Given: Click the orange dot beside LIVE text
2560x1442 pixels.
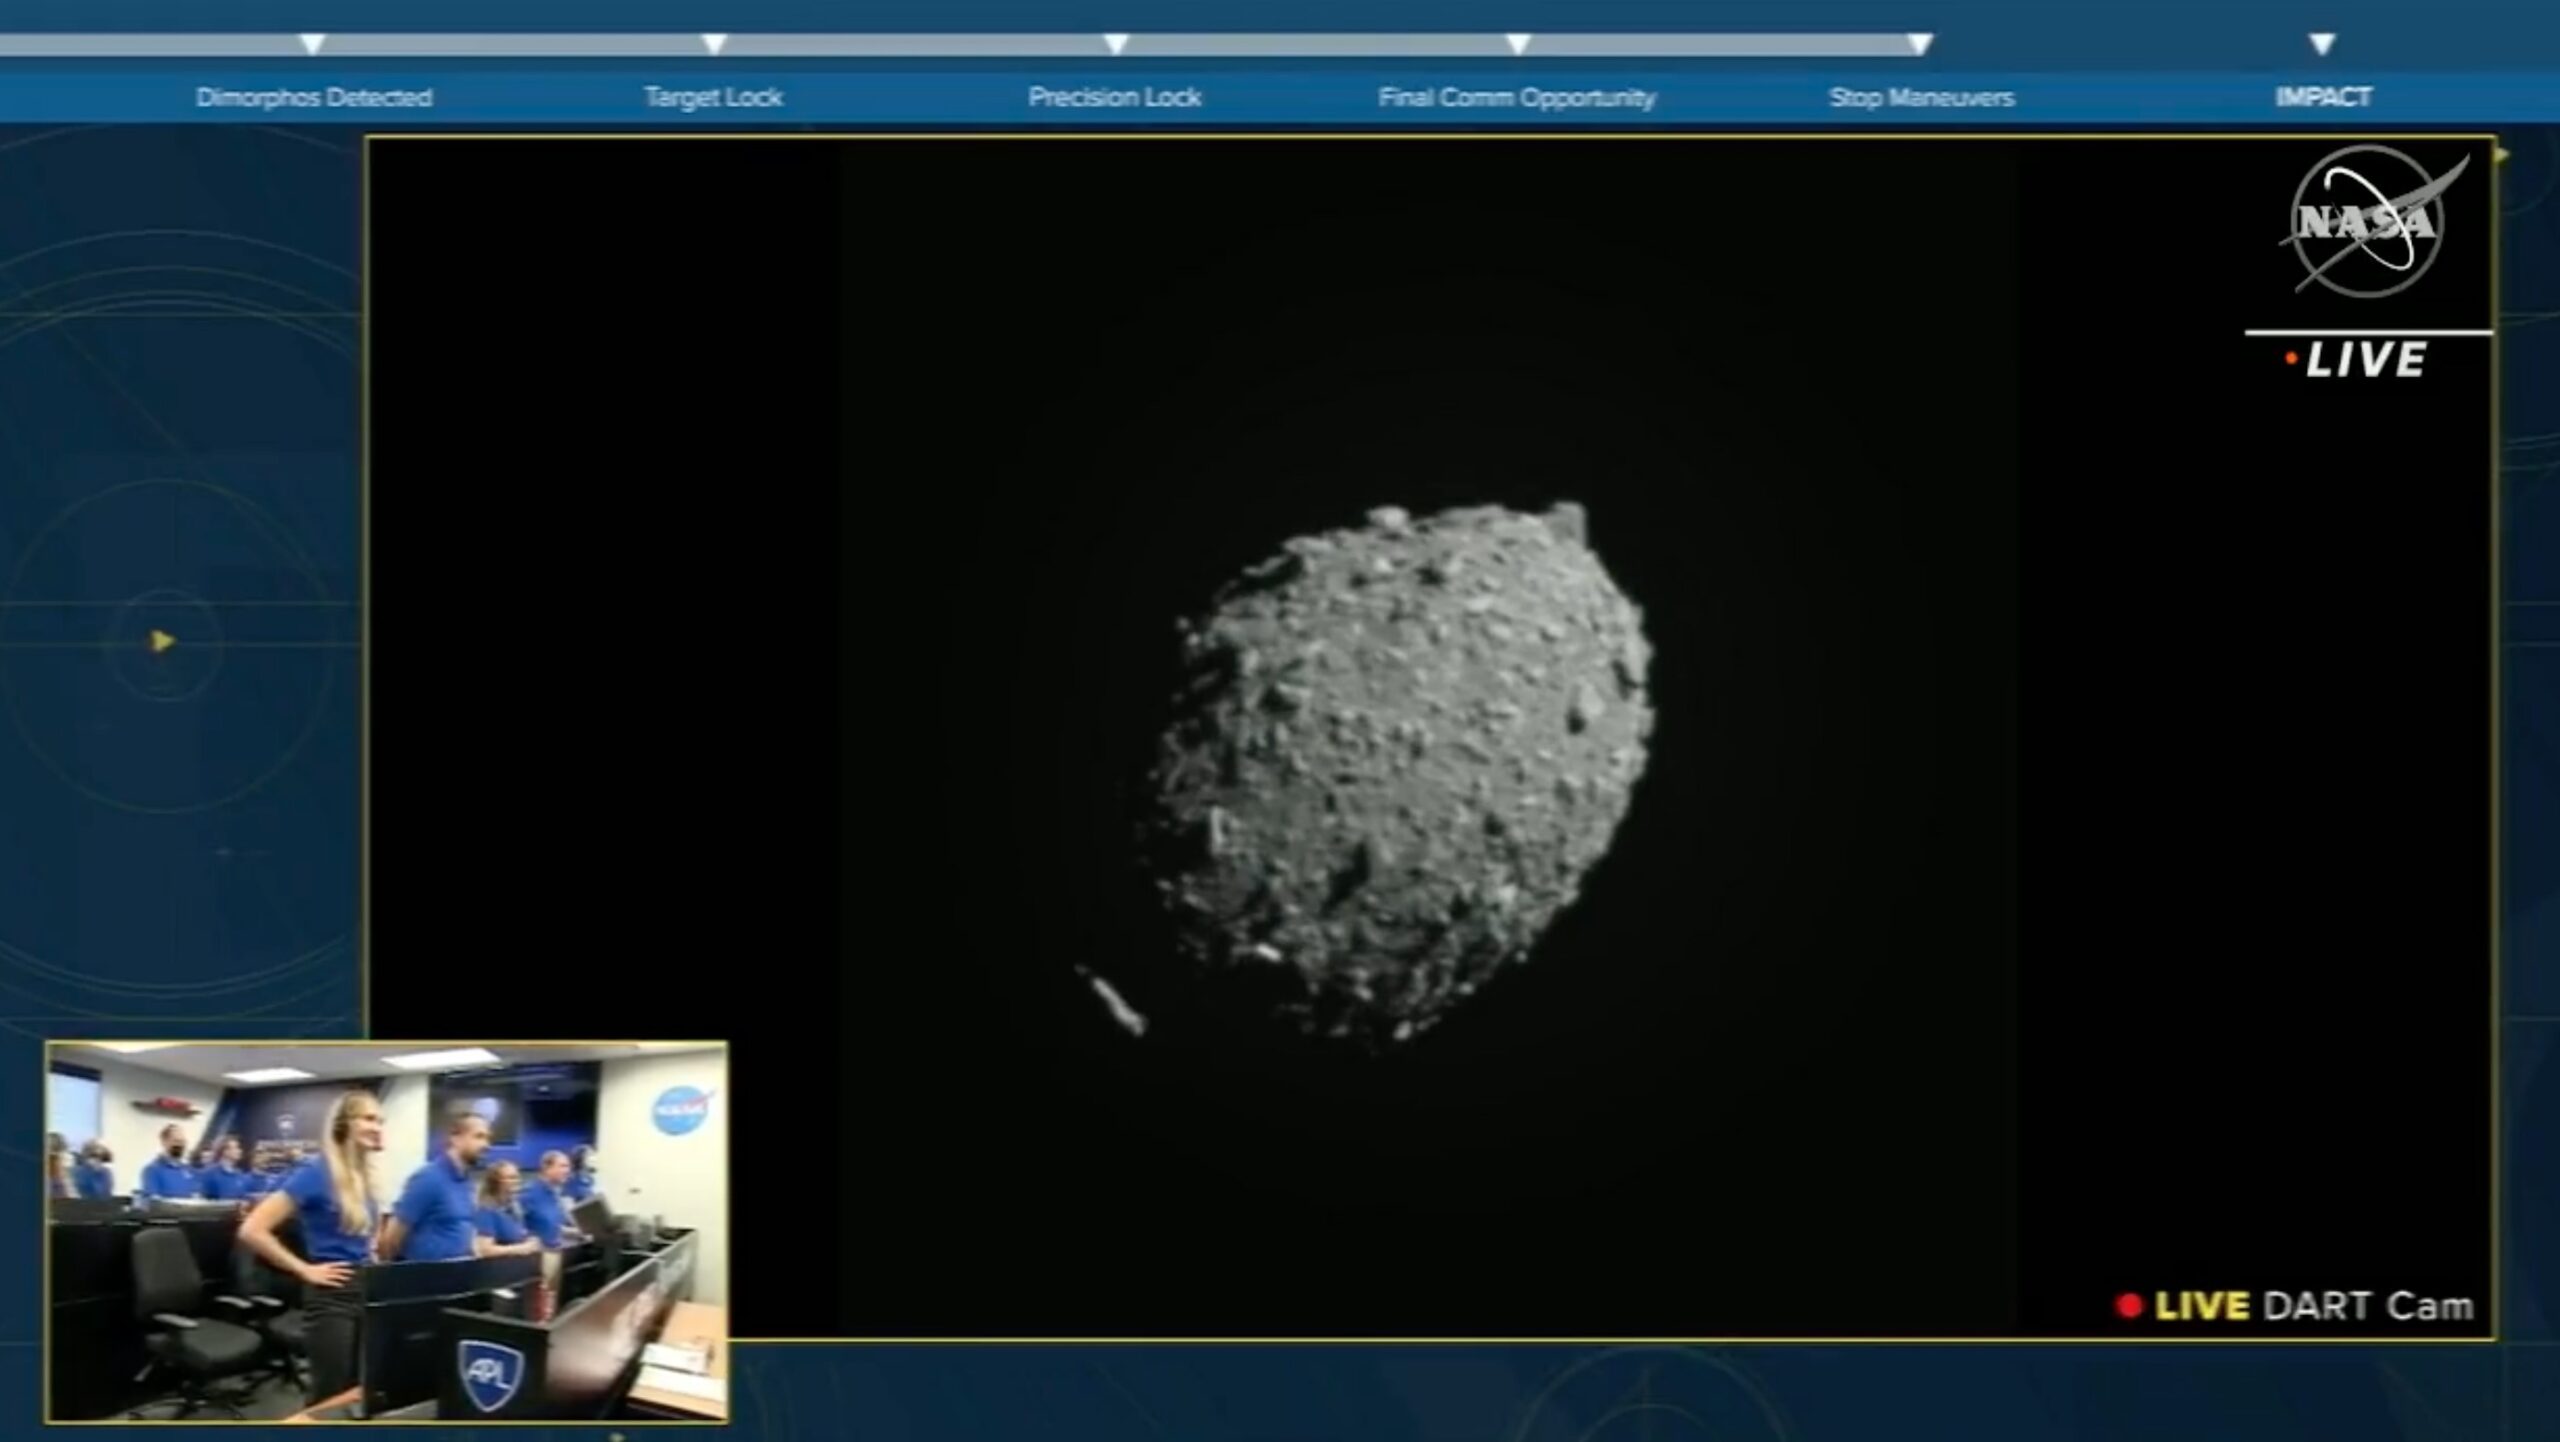Looking at the screenshot, I should tap(2291, 359).
